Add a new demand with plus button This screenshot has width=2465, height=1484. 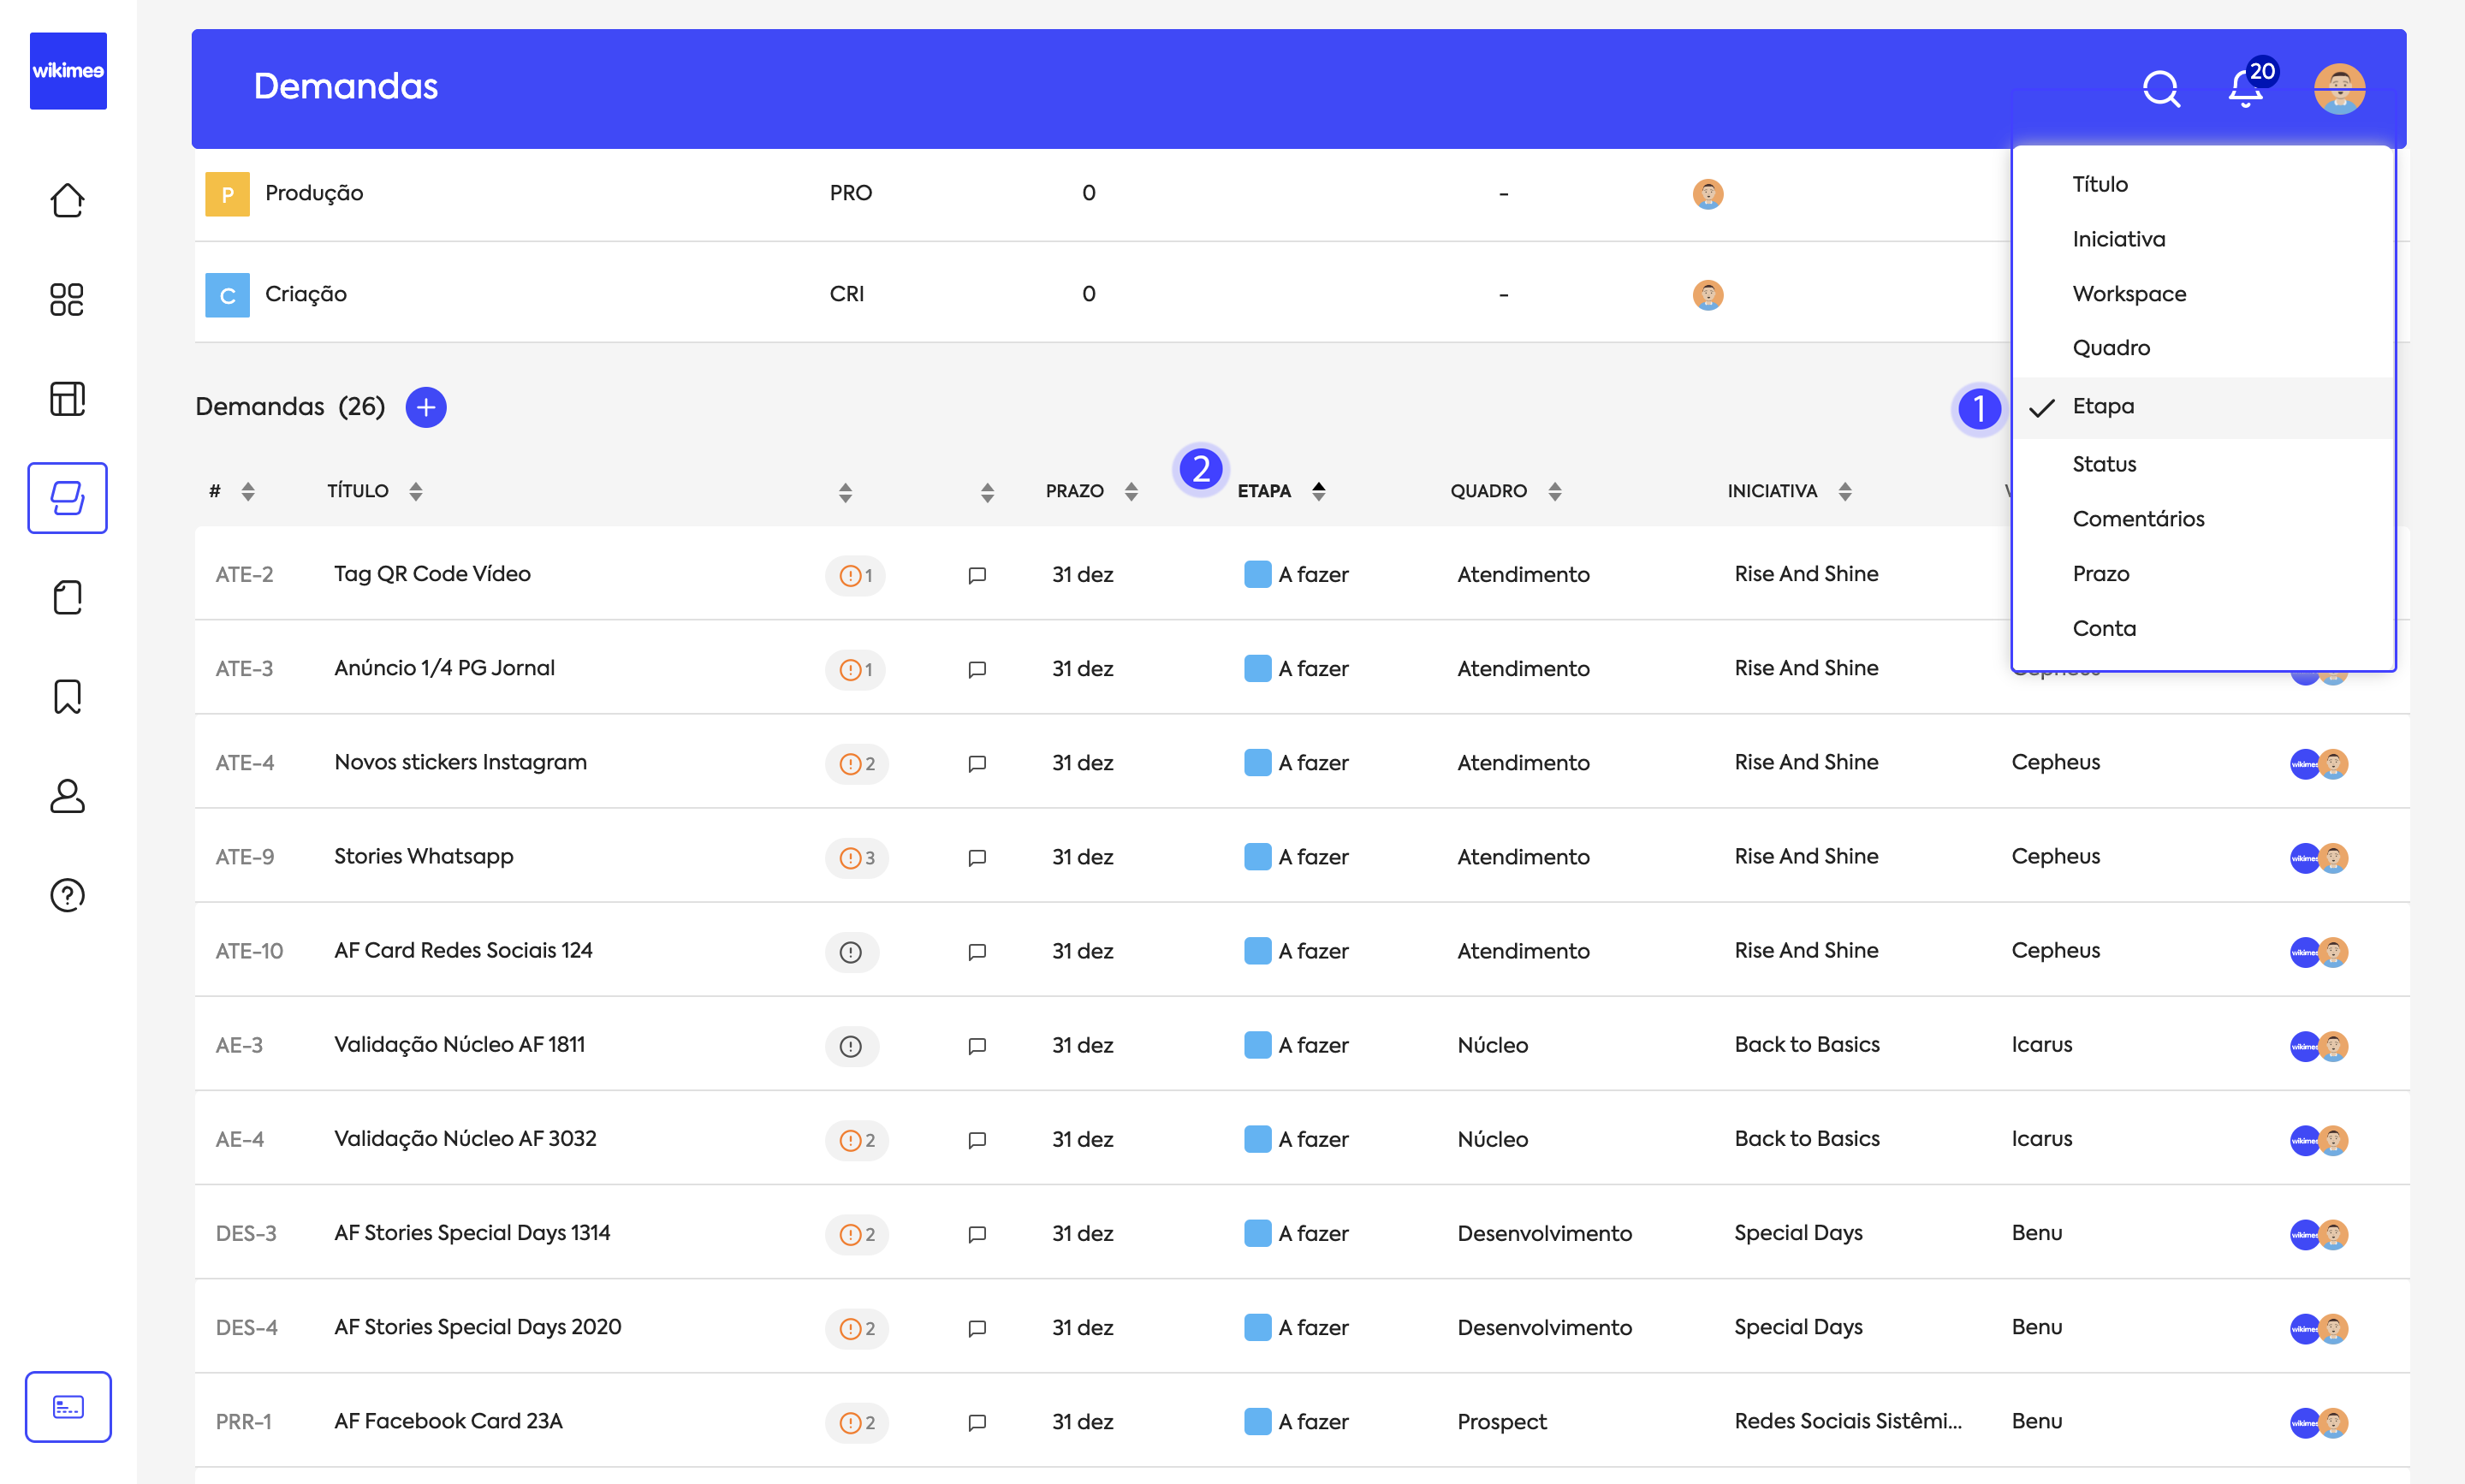(x=426, y=407)
